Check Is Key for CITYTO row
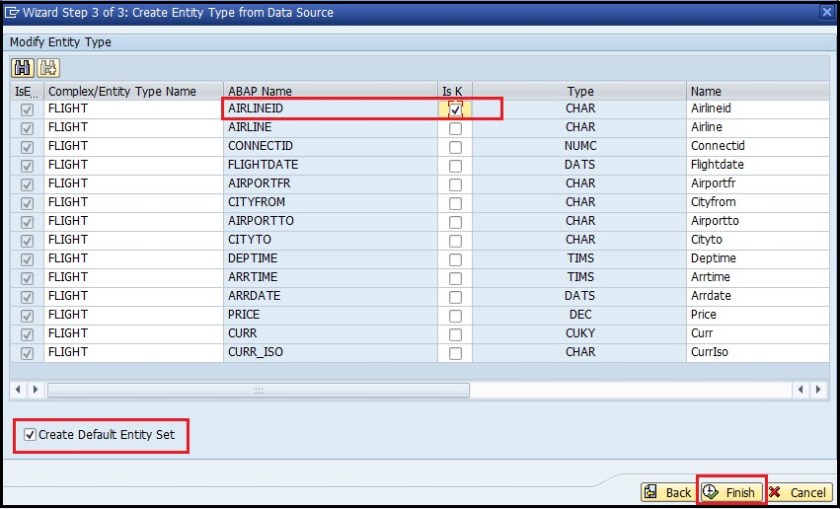This screenshot has height=509, width=840. (x=455, y=241)
